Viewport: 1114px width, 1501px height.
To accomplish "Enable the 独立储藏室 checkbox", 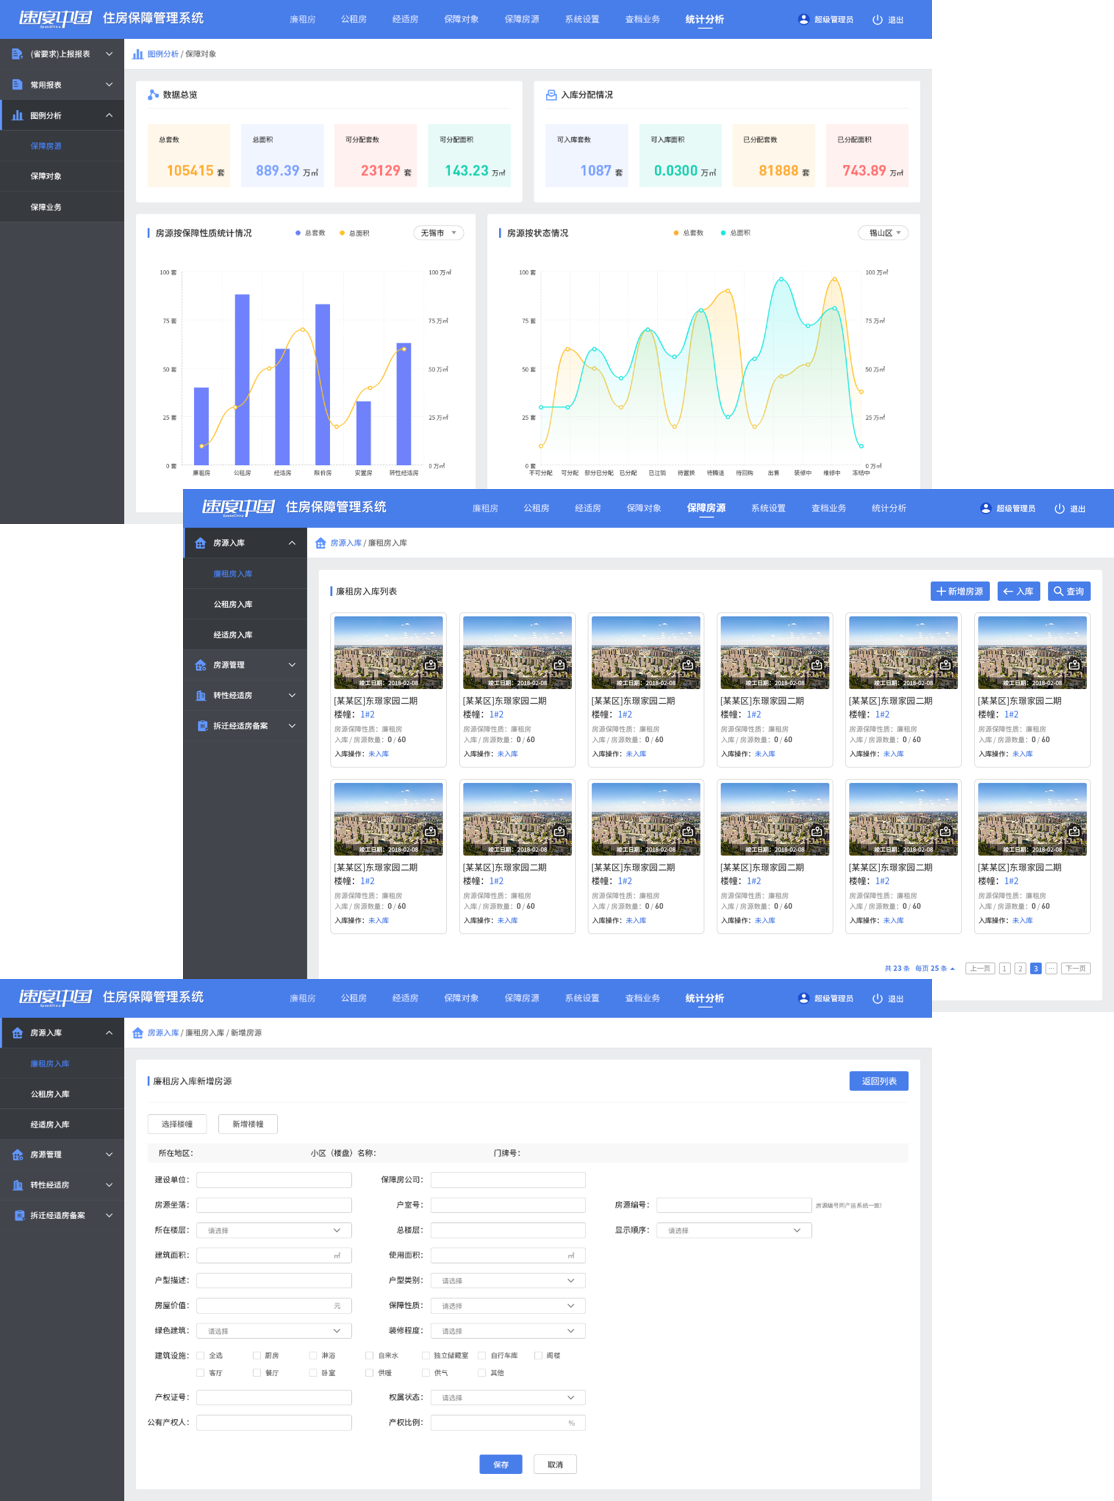I will [425, 1356].
